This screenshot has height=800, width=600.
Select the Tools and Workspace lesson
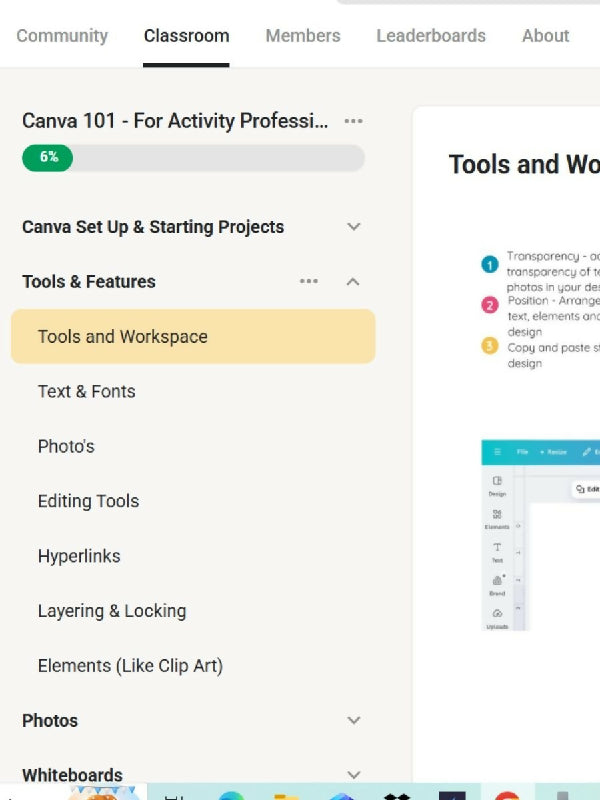tap(193, 336)
